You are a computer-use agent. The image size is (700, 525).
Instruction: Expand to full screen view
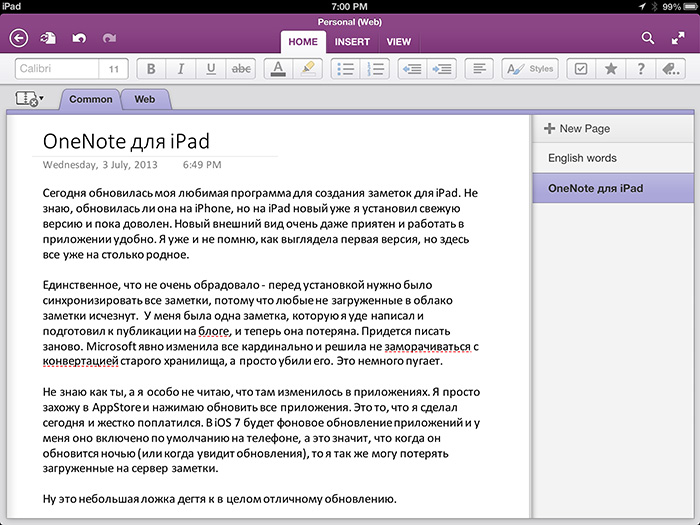click(x=678, y=38)
